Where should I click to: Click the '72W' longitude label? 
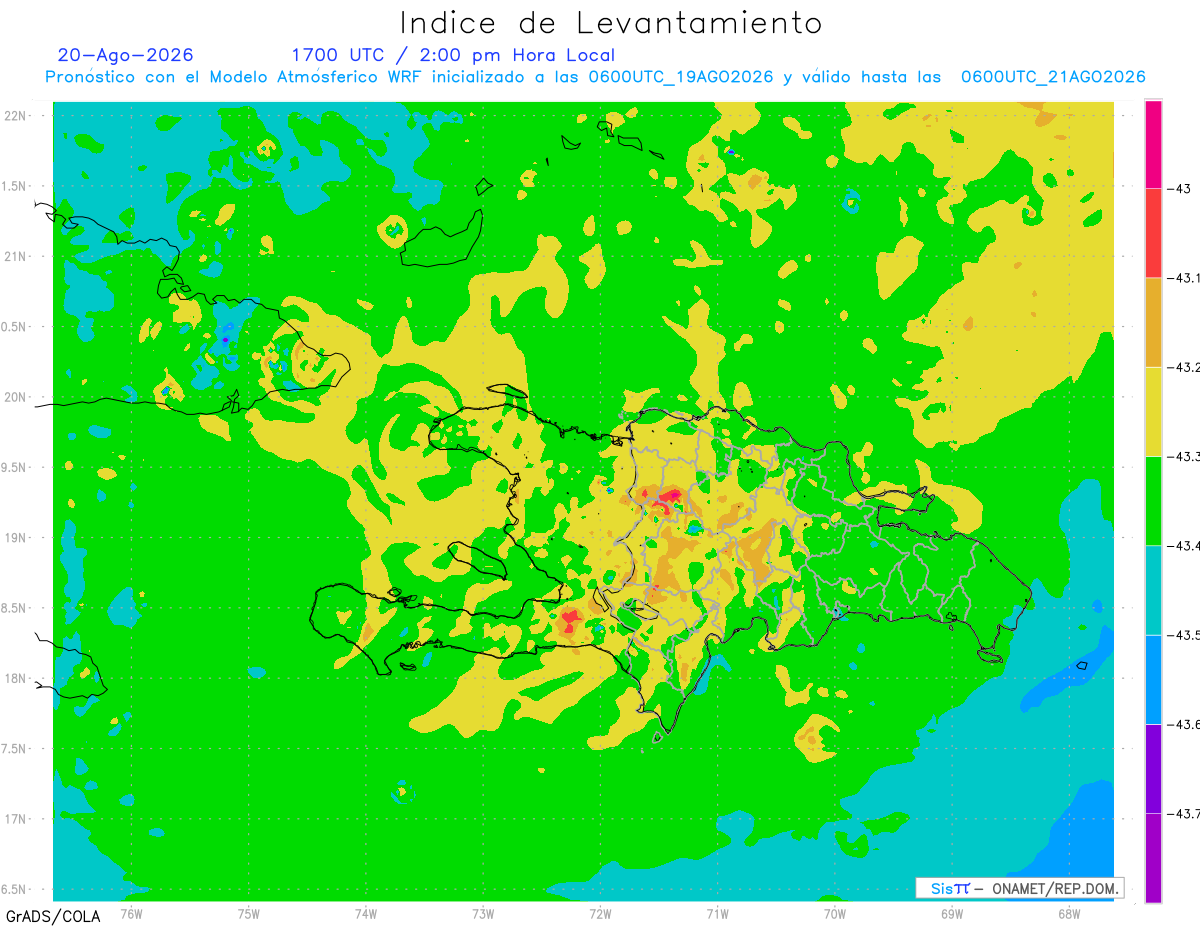click(600, 913)
